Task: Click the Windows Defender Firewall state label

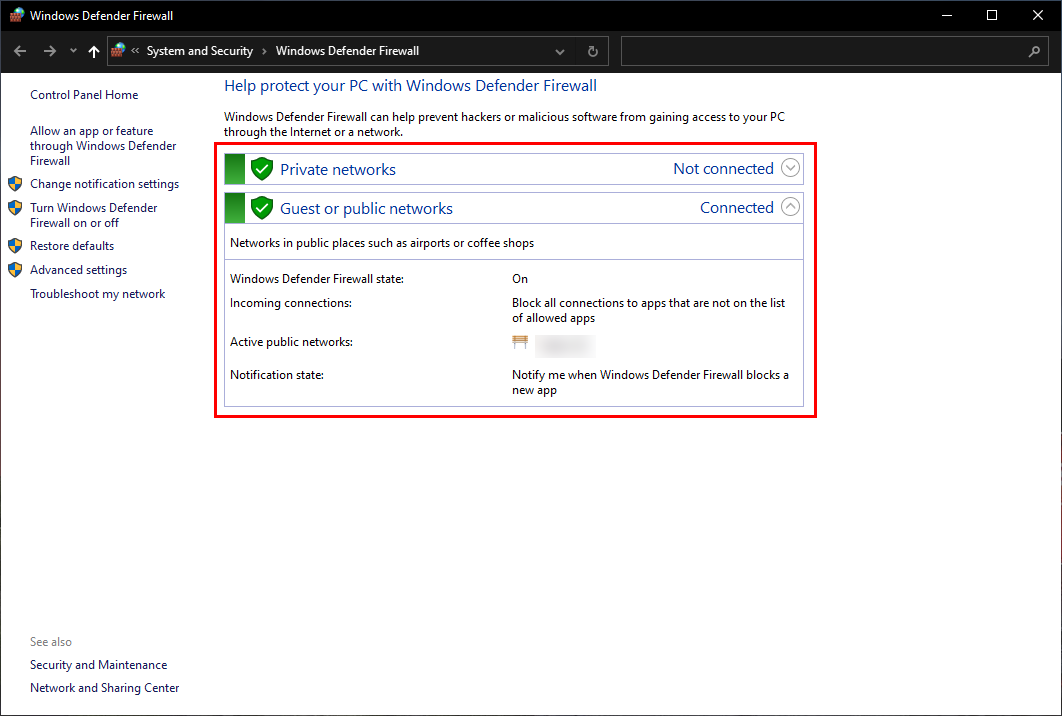Action: point(316,279)
